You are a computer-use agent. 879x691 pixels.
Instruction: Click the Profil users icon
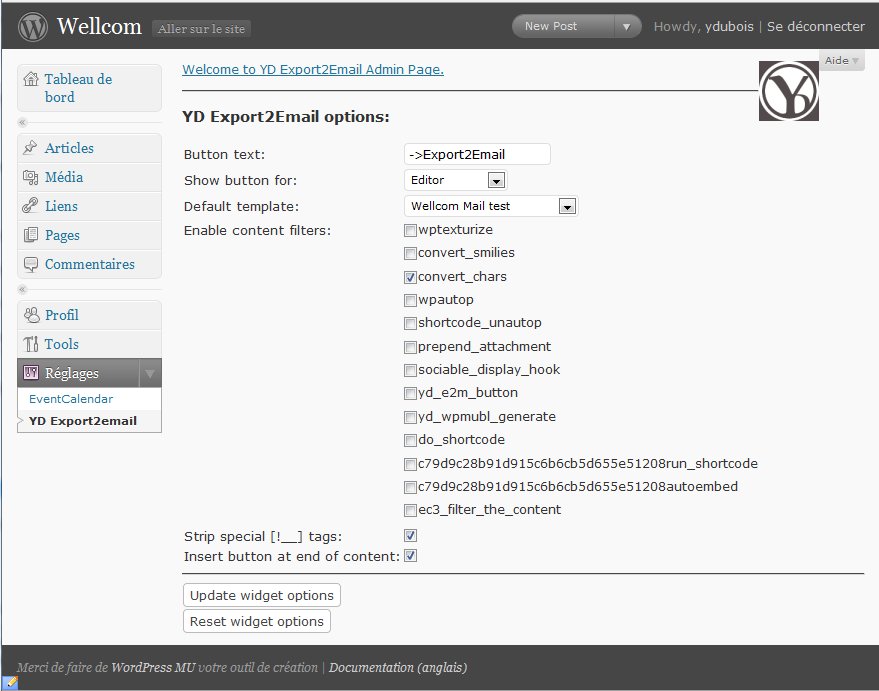(x=31, y=315)
